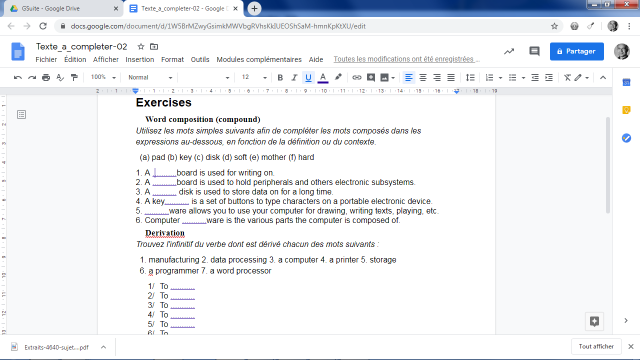The height and width of the screenshot is (360, 640).
Task: Collapse the toolbar menus chevron
Action: click(x=603, y=78)
